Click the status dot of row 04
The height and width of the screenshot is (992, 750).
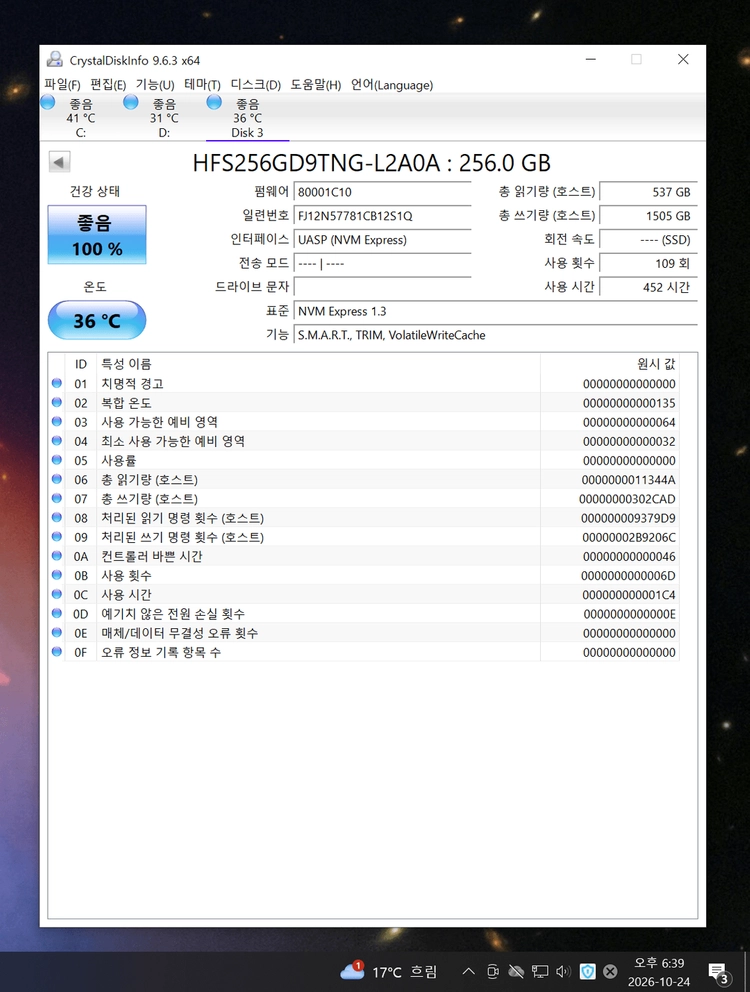[57, 440]
